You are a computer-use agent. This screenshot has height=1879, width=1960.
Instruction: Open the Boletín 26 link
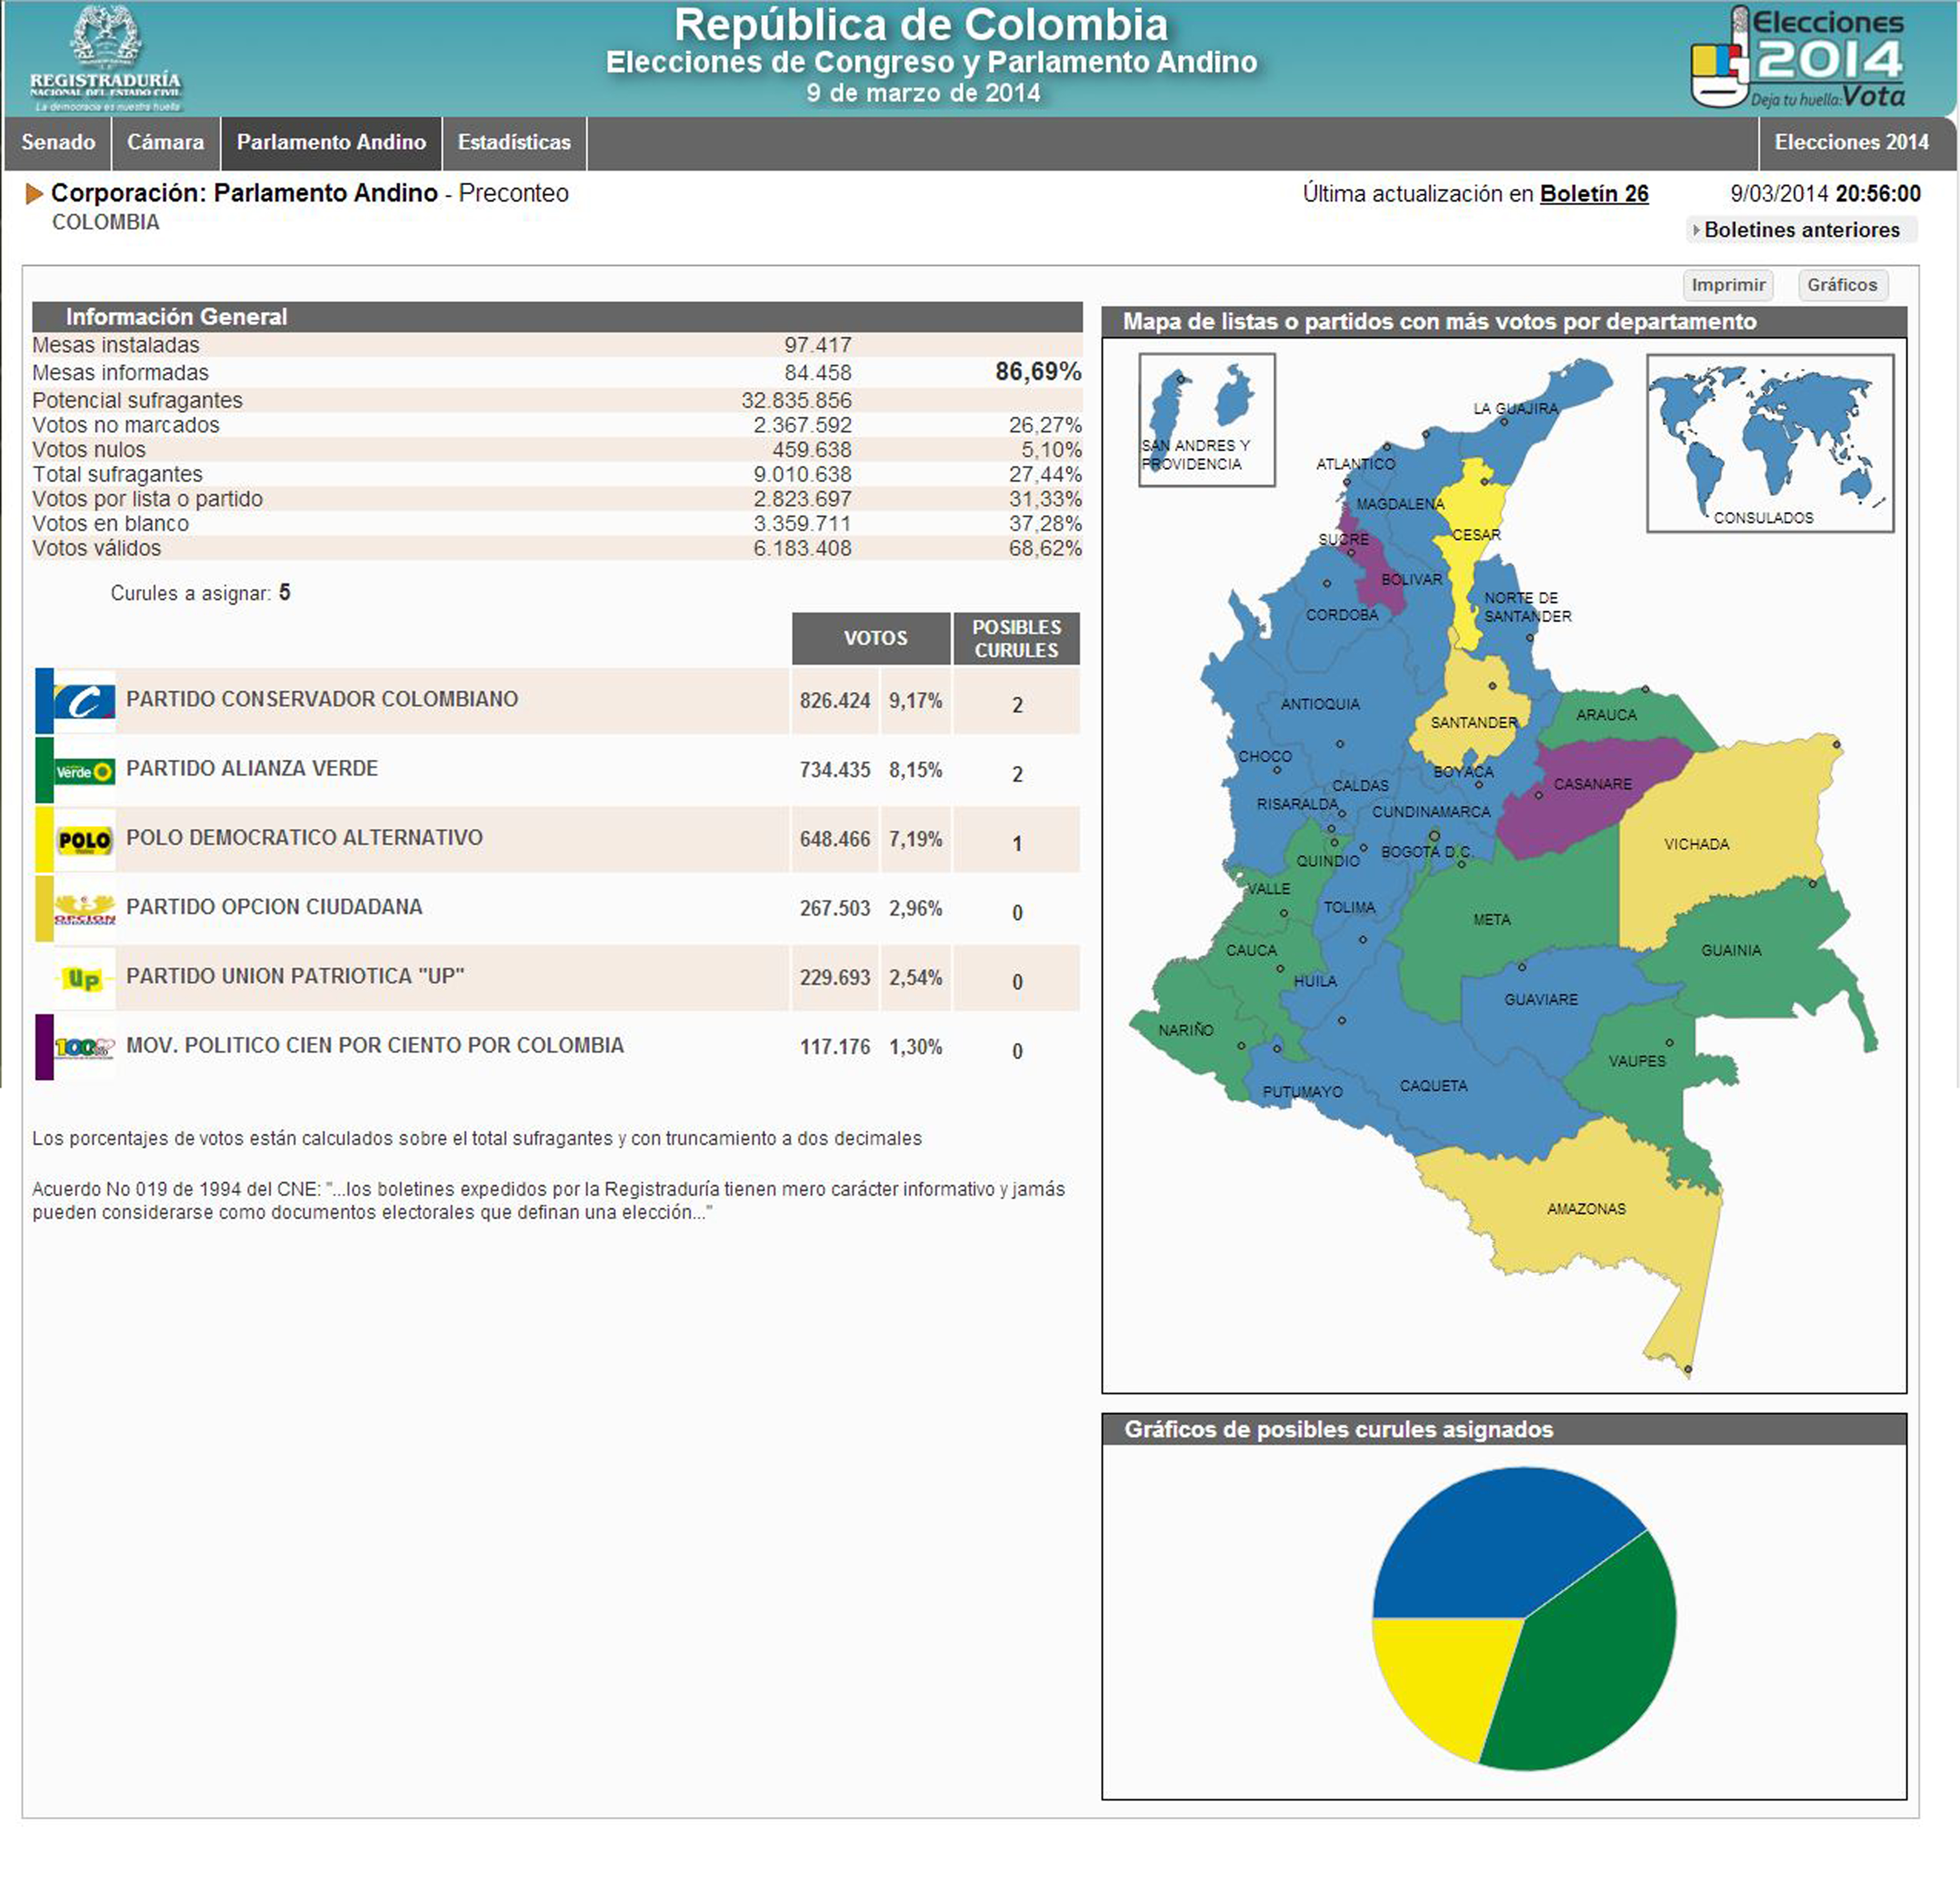tap(1593, 194)
